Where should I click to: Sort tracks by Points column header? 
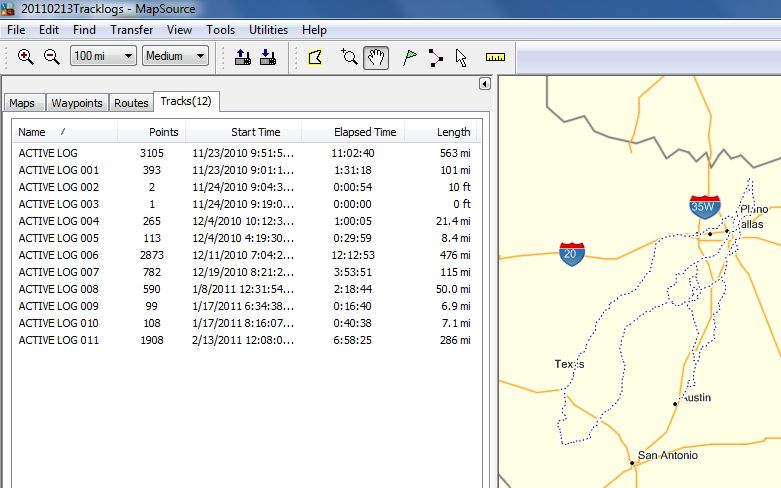[151, 132]
